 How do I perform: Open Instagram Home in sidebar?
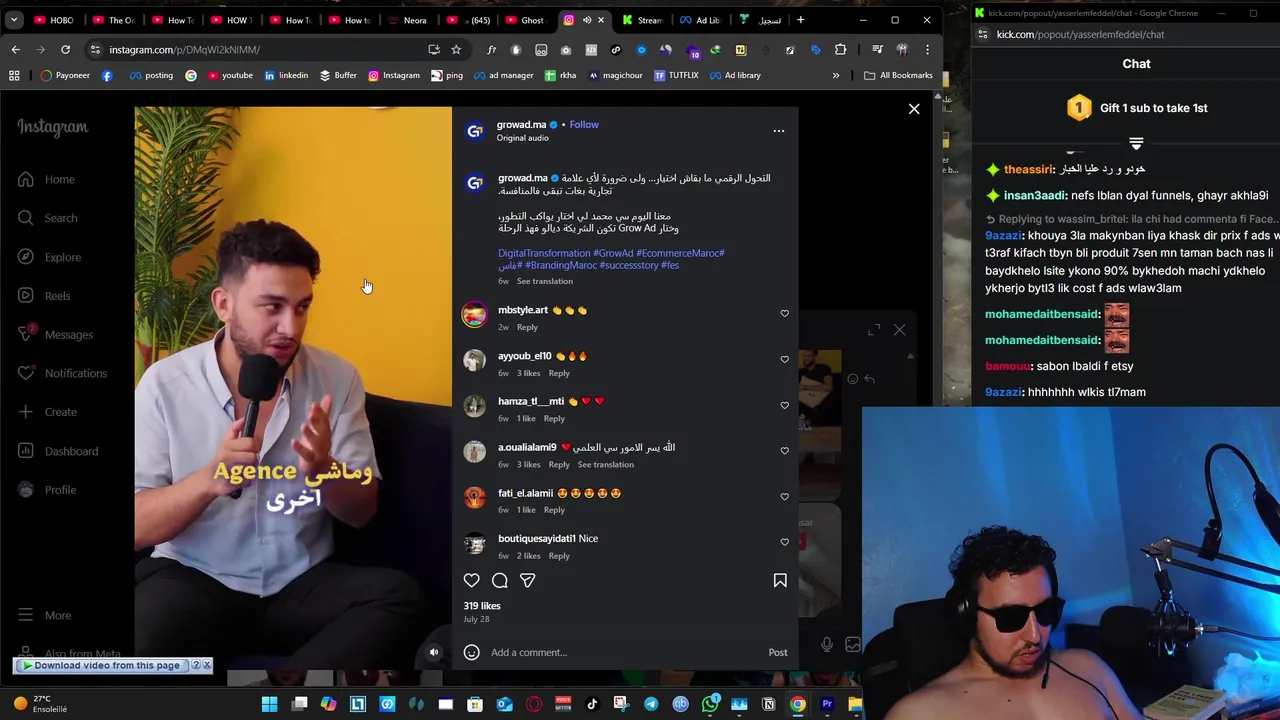point(46,180)
